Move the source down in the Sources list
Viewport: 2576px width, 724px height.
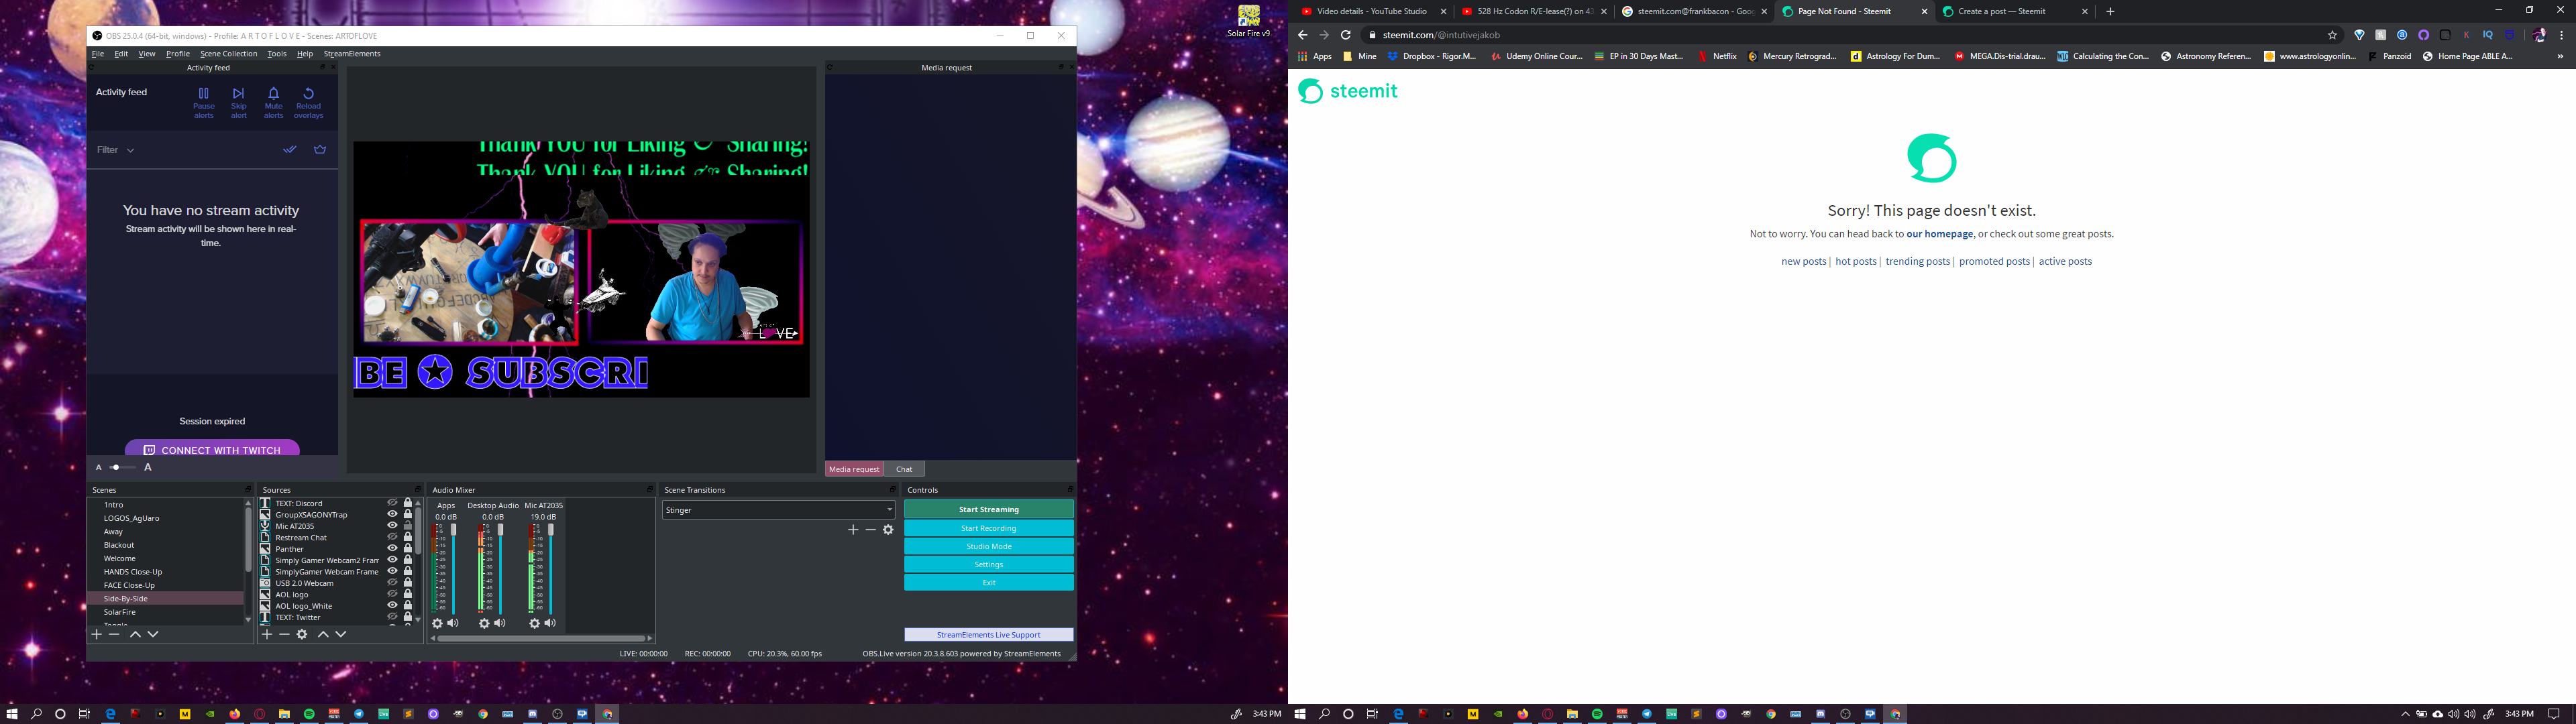click(x=341, y=634)
